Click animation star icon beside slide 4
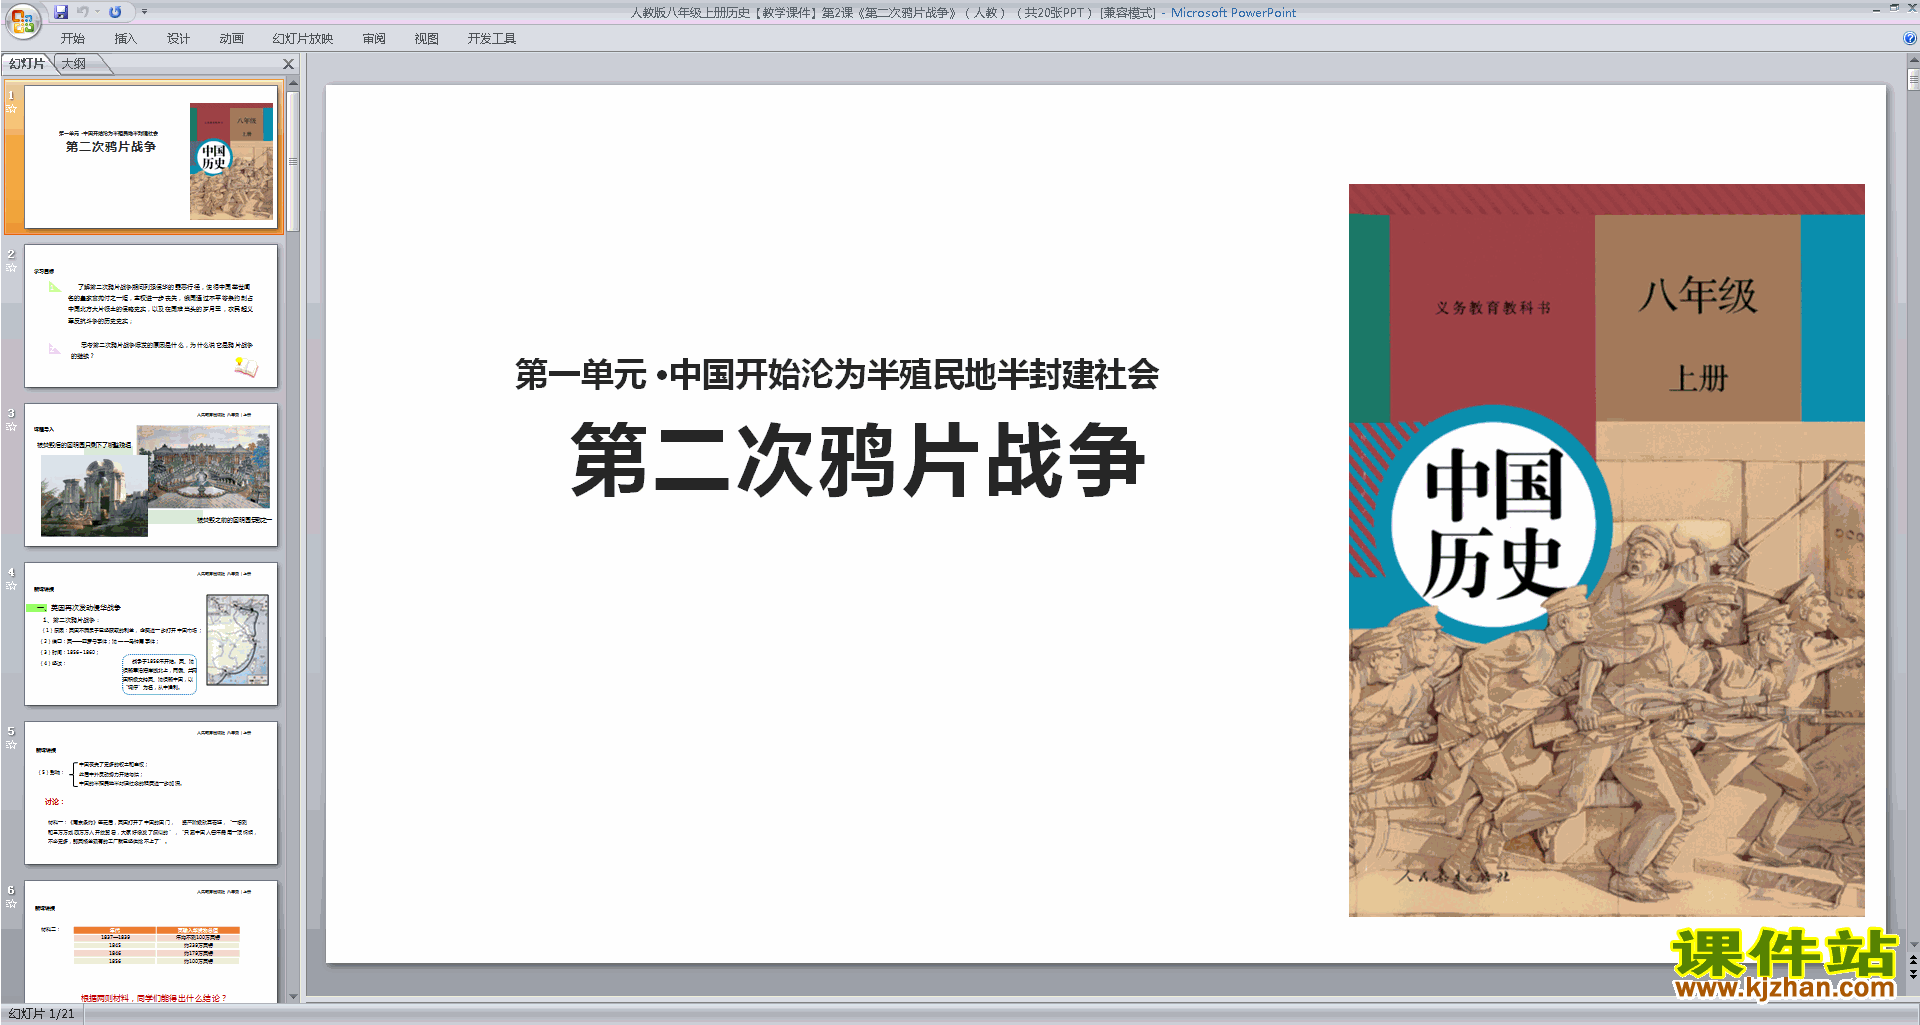 pyautogui.click(x=12, y=586)
